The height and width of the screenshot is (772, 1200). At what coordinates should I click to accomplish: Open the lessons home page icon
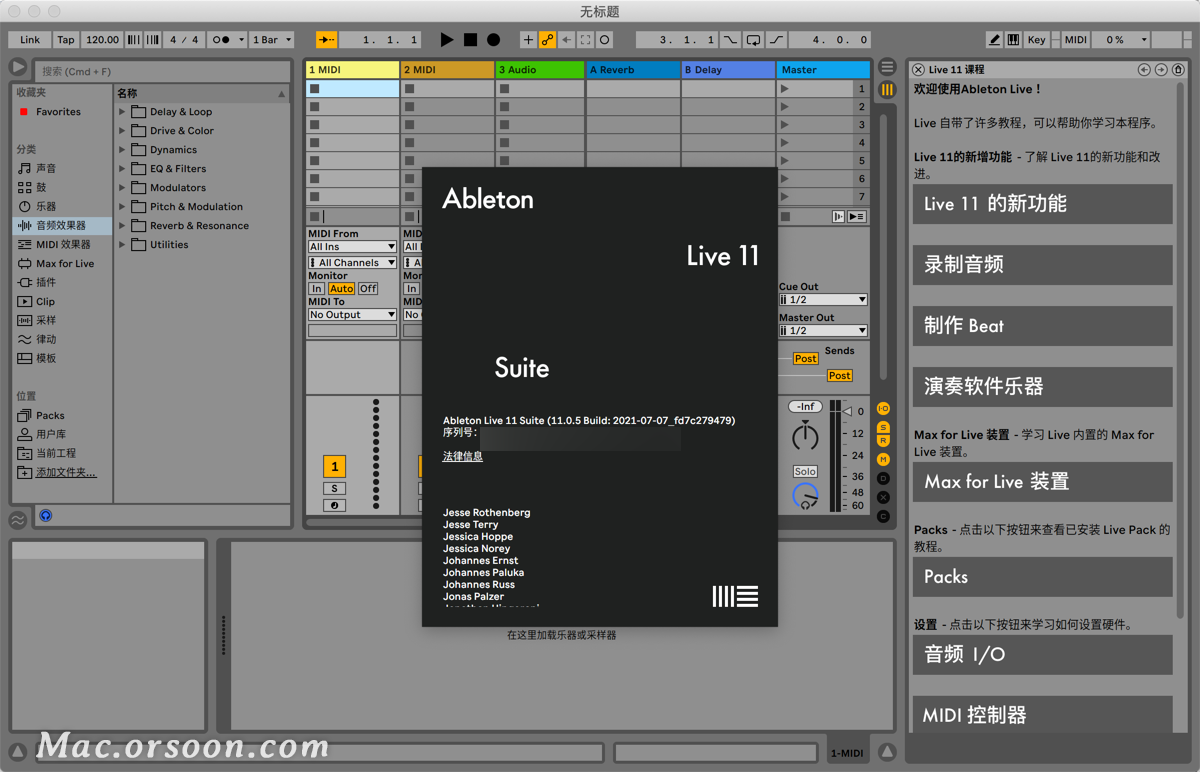coord(1178,70)
